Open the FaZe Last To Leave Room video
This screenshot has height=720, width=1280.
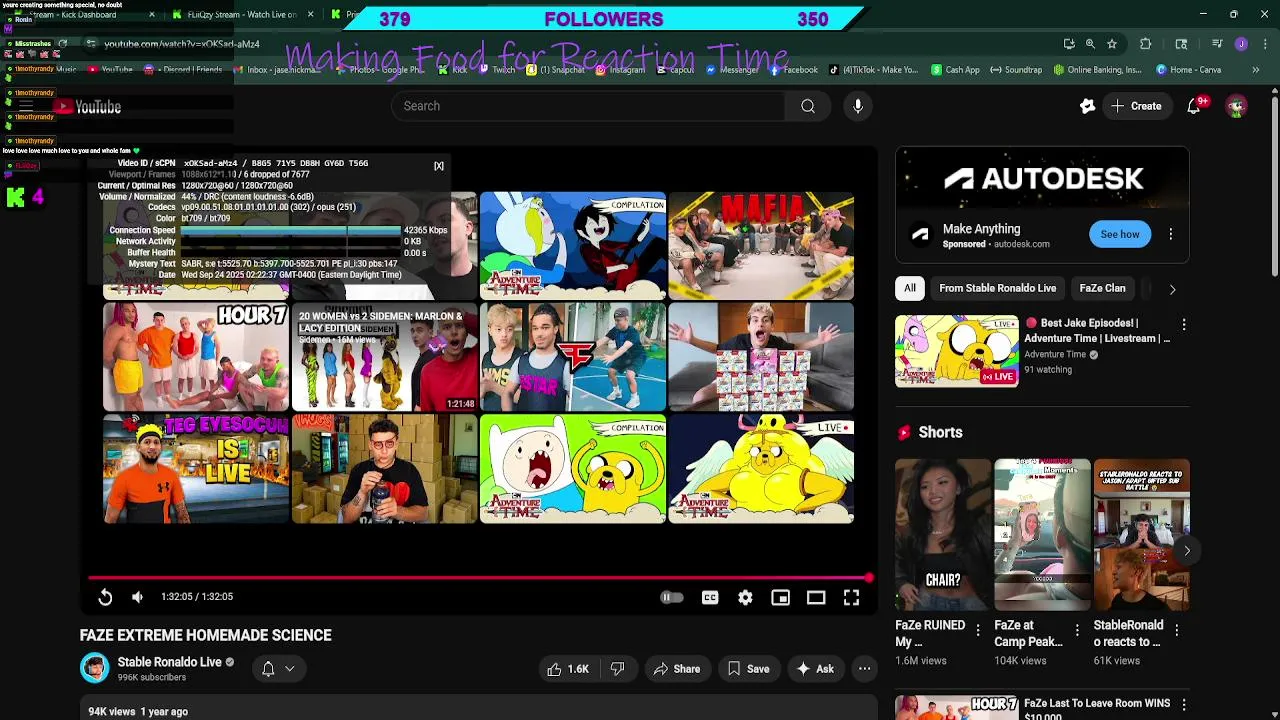pos(1096,709)
